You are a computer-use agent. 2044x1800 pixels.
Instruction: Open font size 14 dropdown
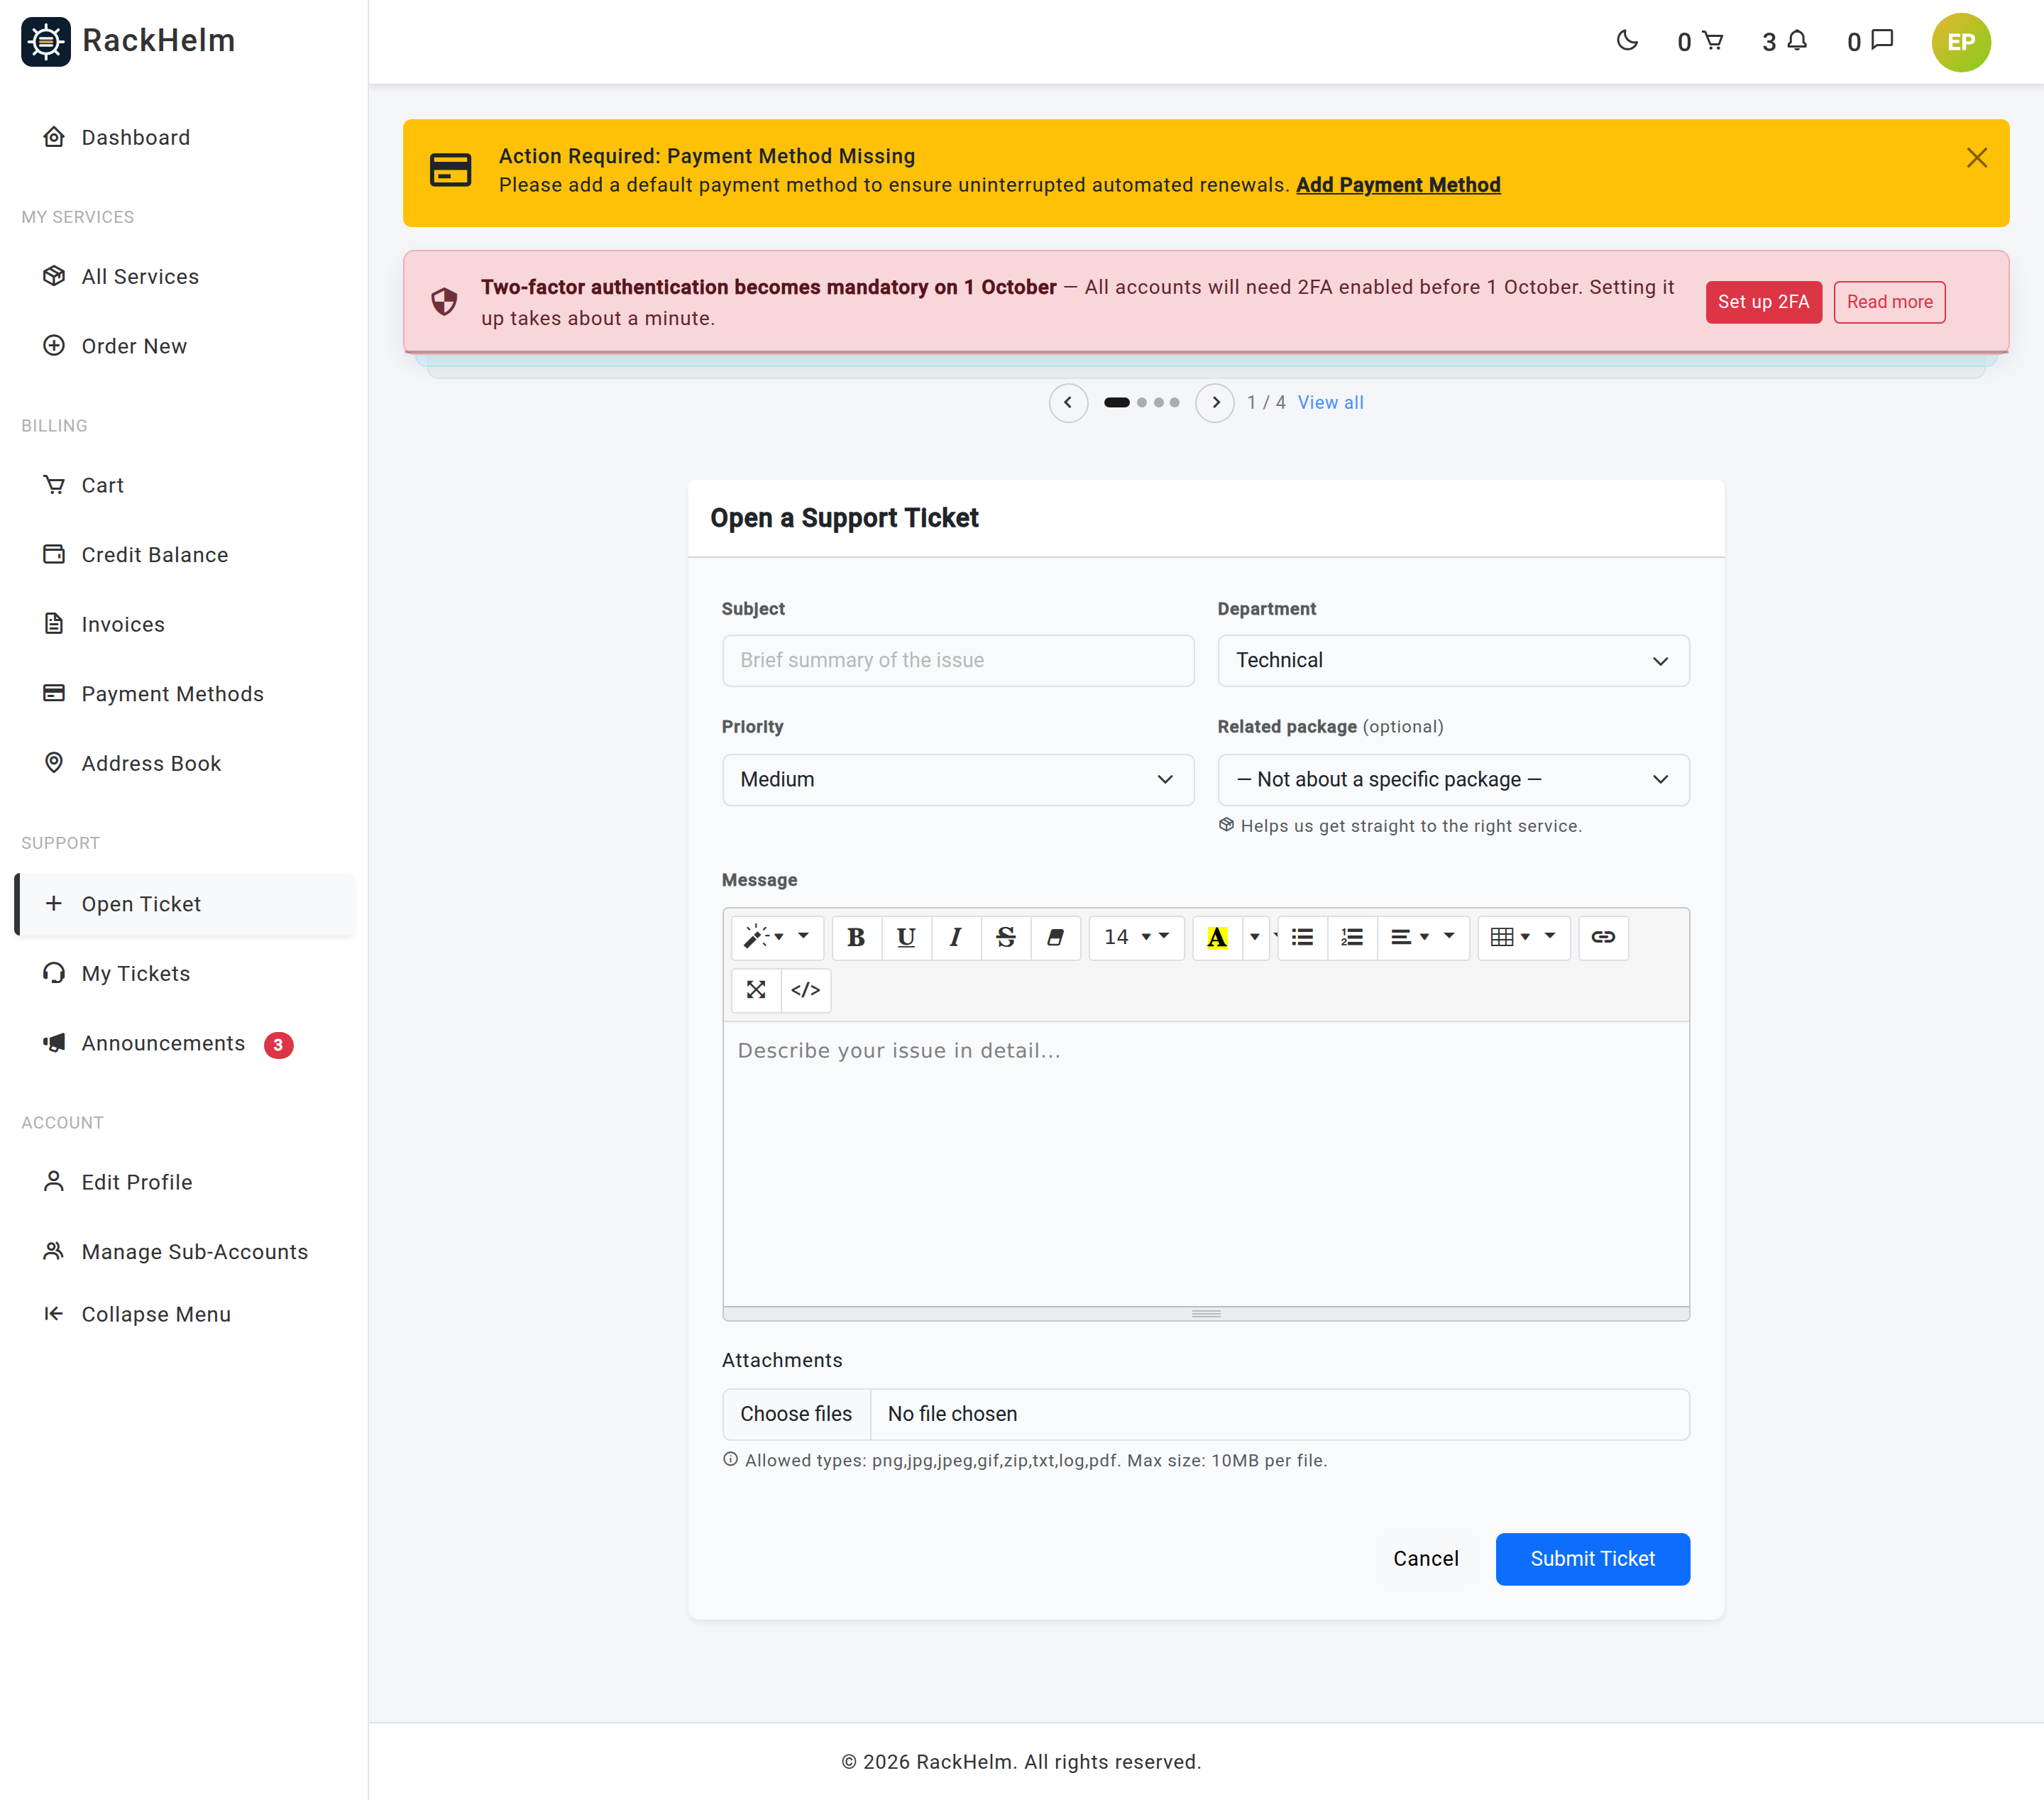click(x=1136, y=938)
